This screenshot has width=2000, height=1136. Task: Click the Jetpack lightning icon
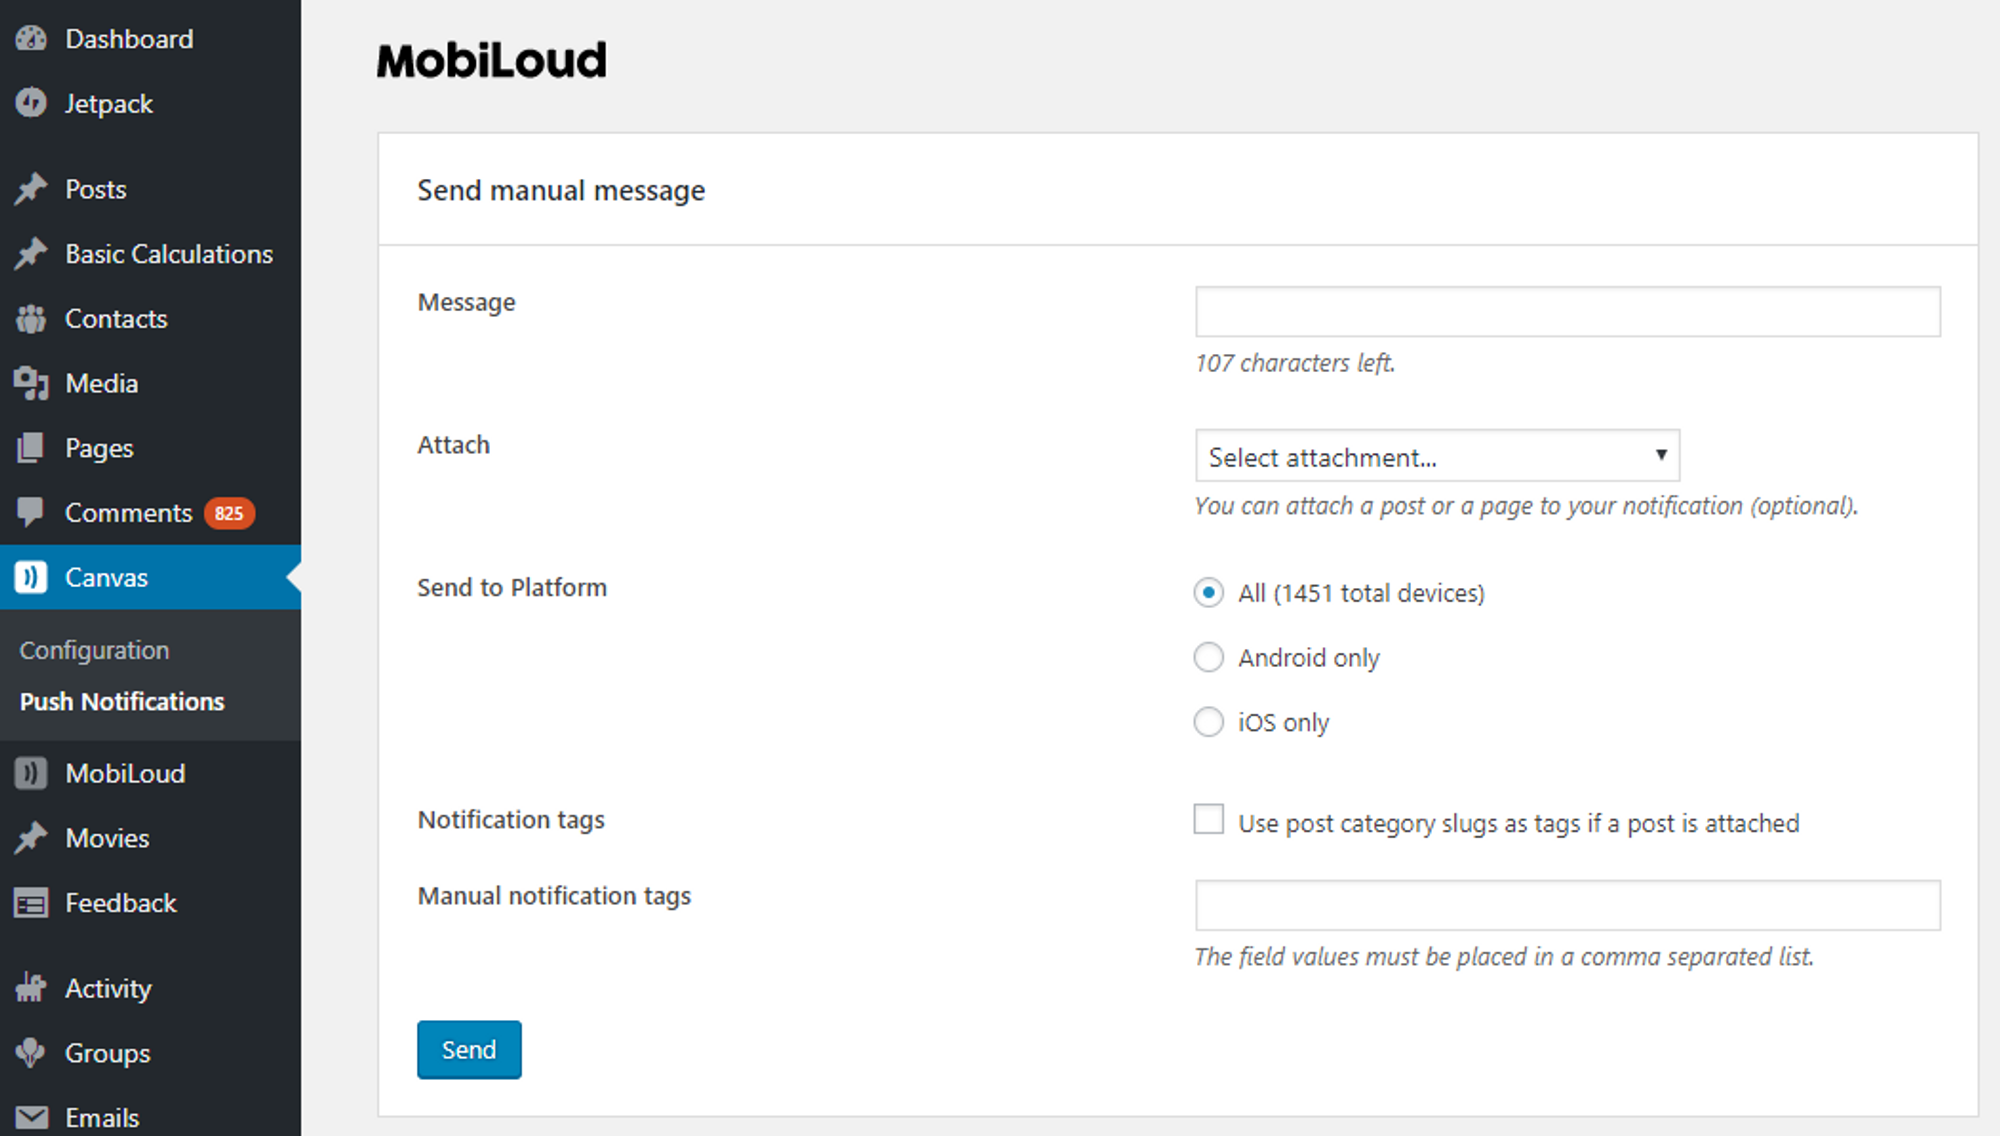click(31, 103)
